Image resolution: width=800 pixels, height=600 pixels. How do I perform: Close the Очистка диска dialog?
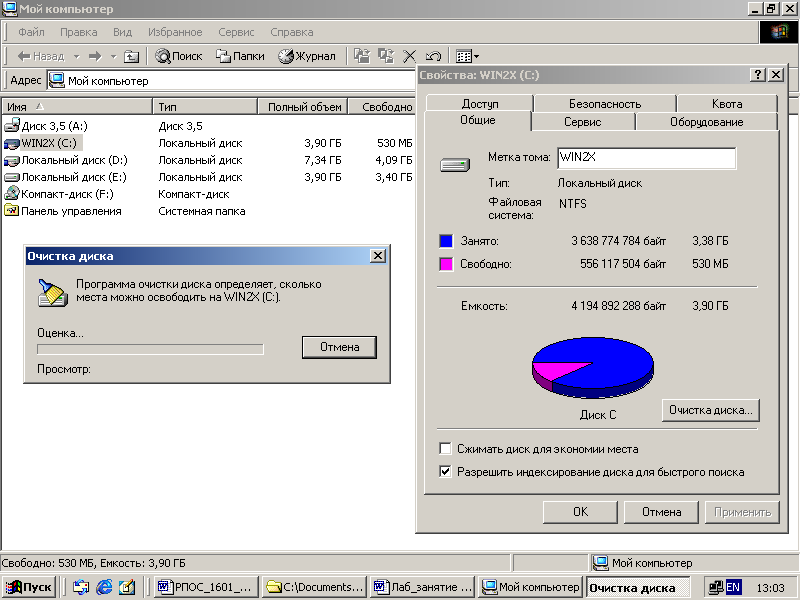[378, 256]
